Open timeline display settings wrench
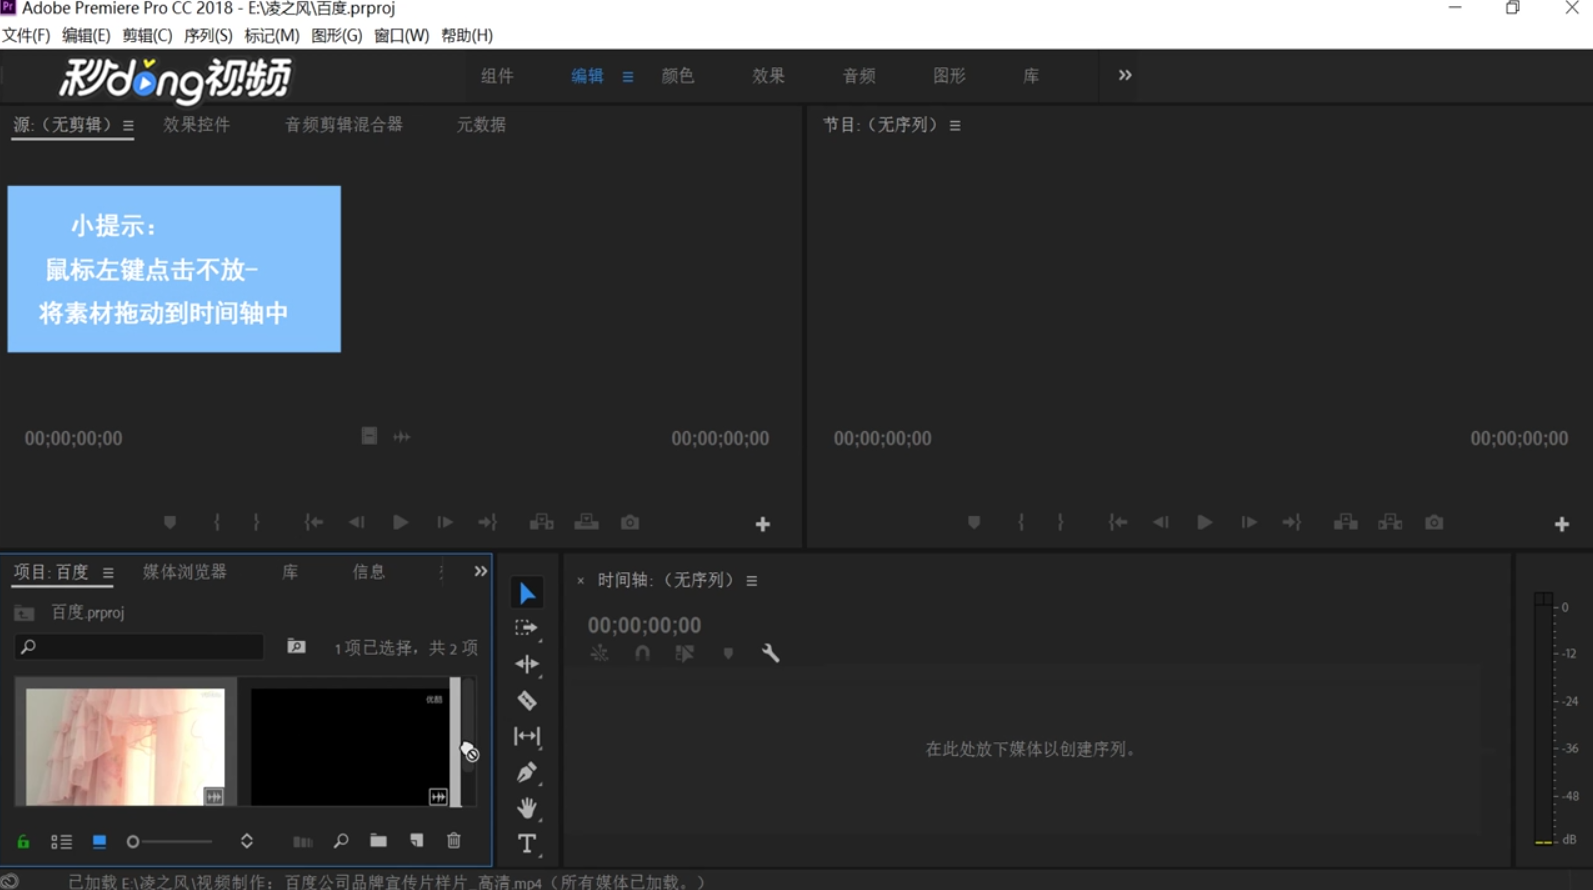The height and width of the screenshot is (890, 1593). (x=770, y=653)
